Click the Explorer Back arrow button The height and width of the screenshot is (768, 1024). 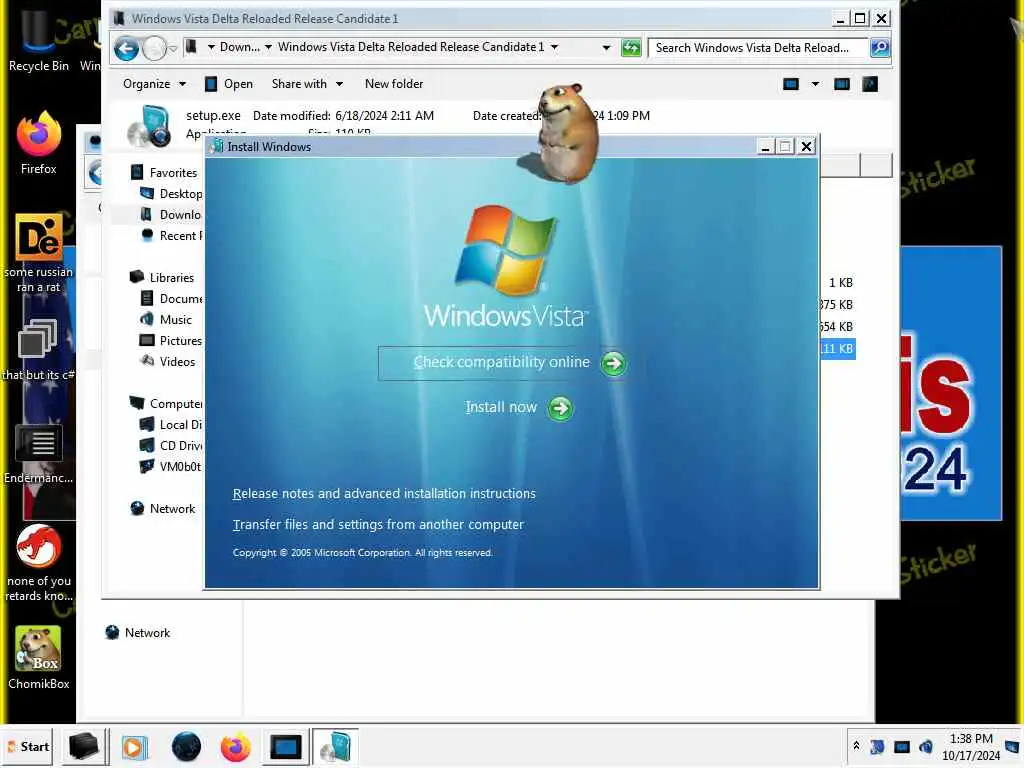click(126, 48)
